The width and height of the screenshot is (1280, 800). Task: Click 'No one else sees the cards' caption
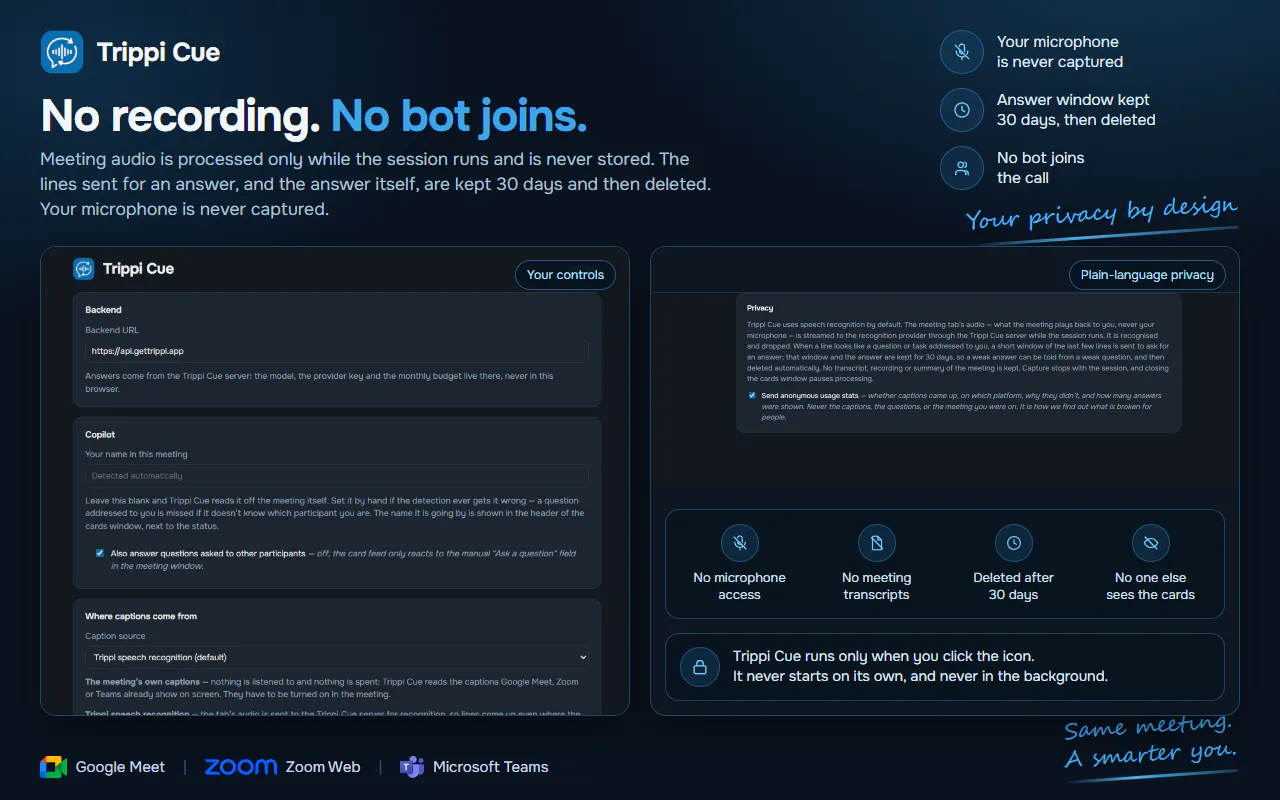1151,586
